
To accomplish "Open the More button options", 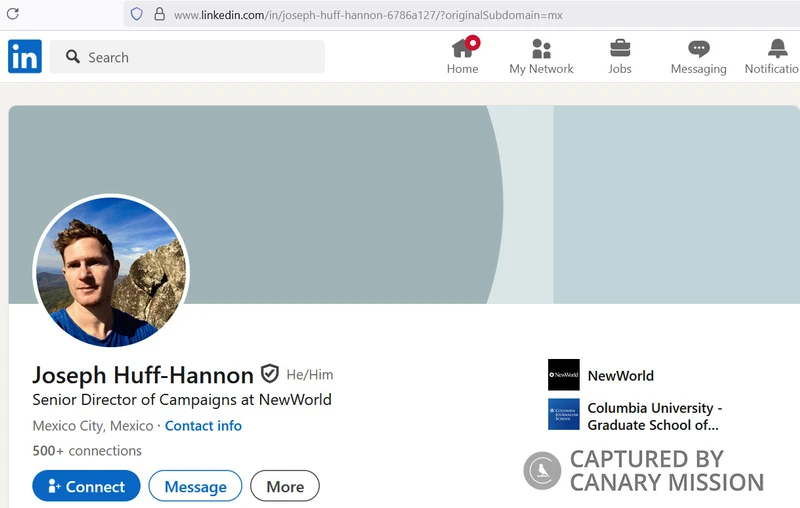I will pos(285,486).
